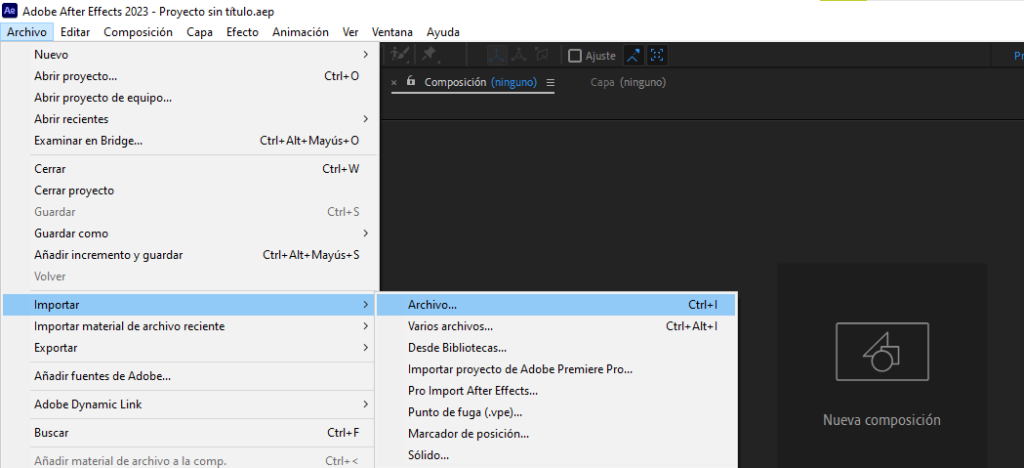The image size is (1024, 468).
Task: Choose Abrir proyecto... from Archivo menu
Action: (x=190, y=76)
